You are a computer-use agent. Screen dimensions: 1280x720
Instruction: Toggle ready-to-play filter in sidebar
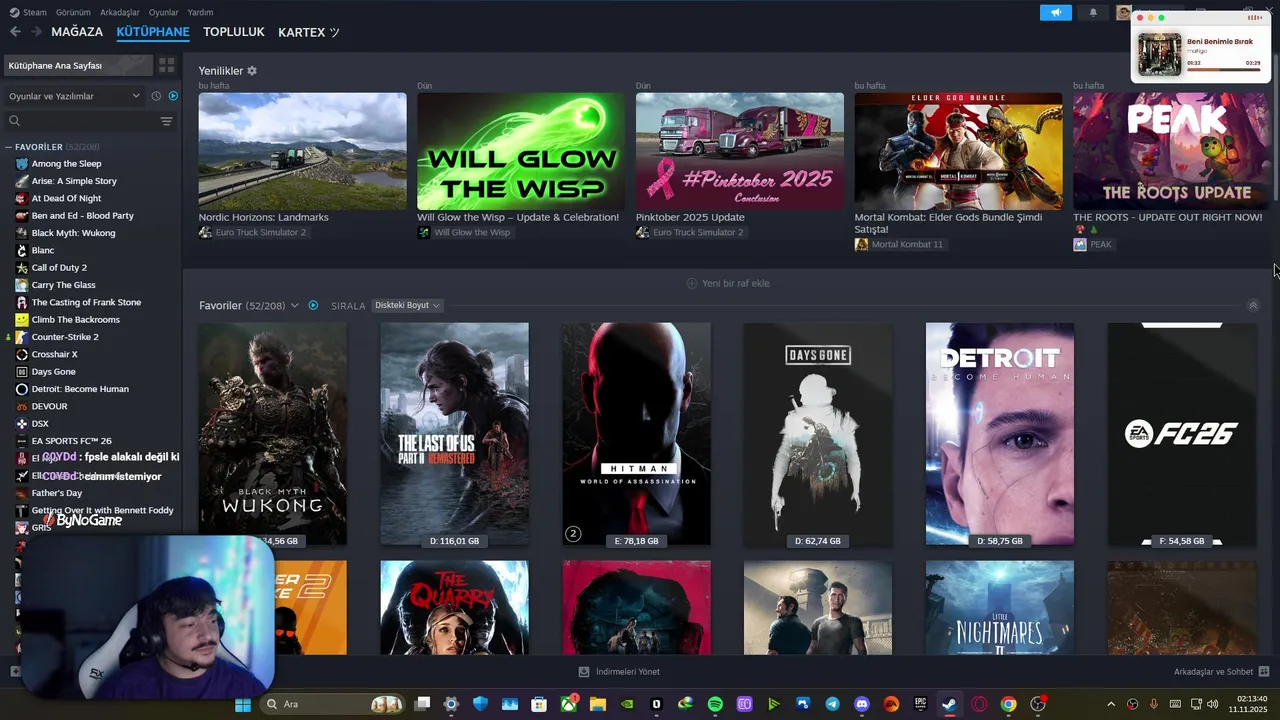[x=173, y=96]
